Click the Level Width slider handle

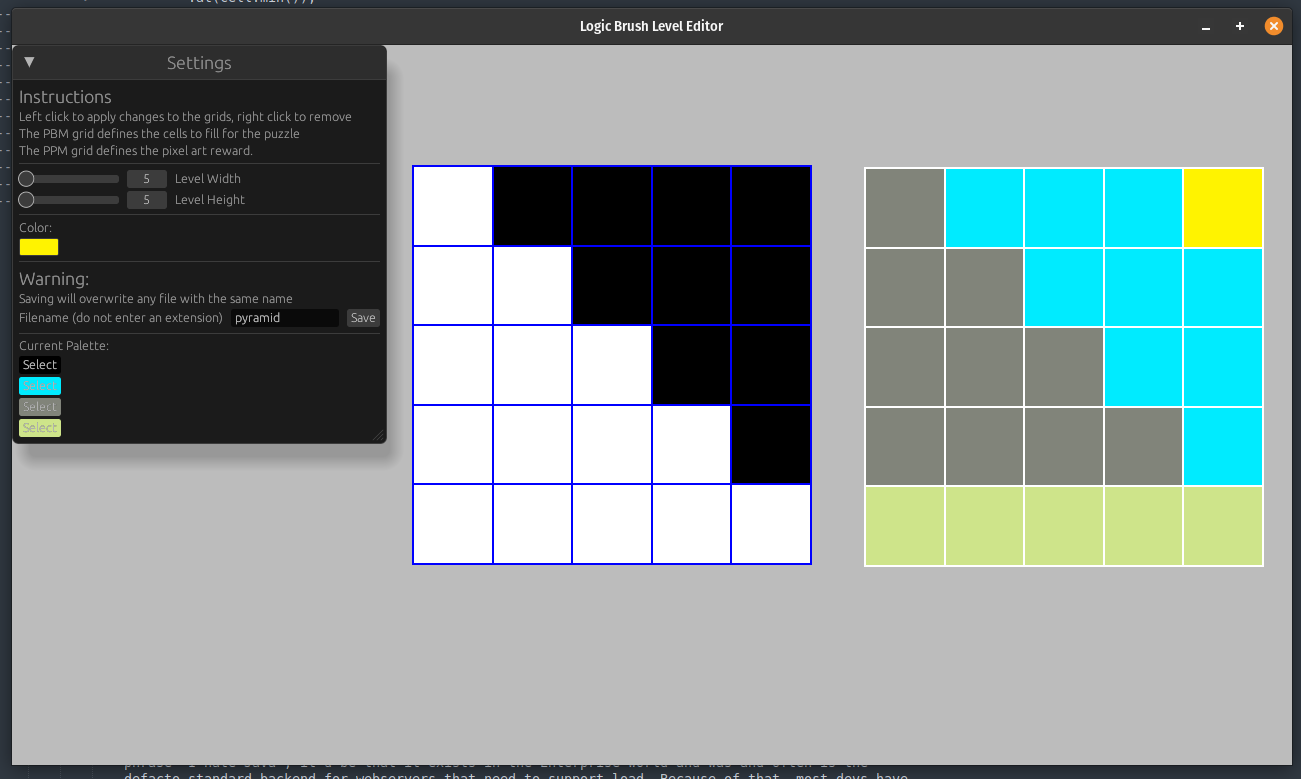pyautogui.click(x=27, y=179)
